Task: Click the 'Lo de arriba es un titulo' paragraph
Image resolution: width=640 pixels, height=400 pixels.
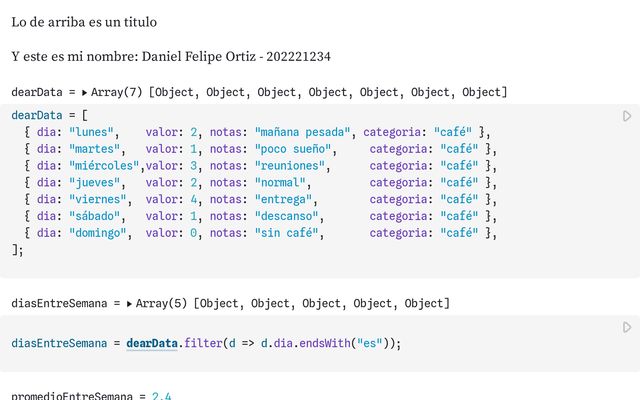Action: (84, 22)
